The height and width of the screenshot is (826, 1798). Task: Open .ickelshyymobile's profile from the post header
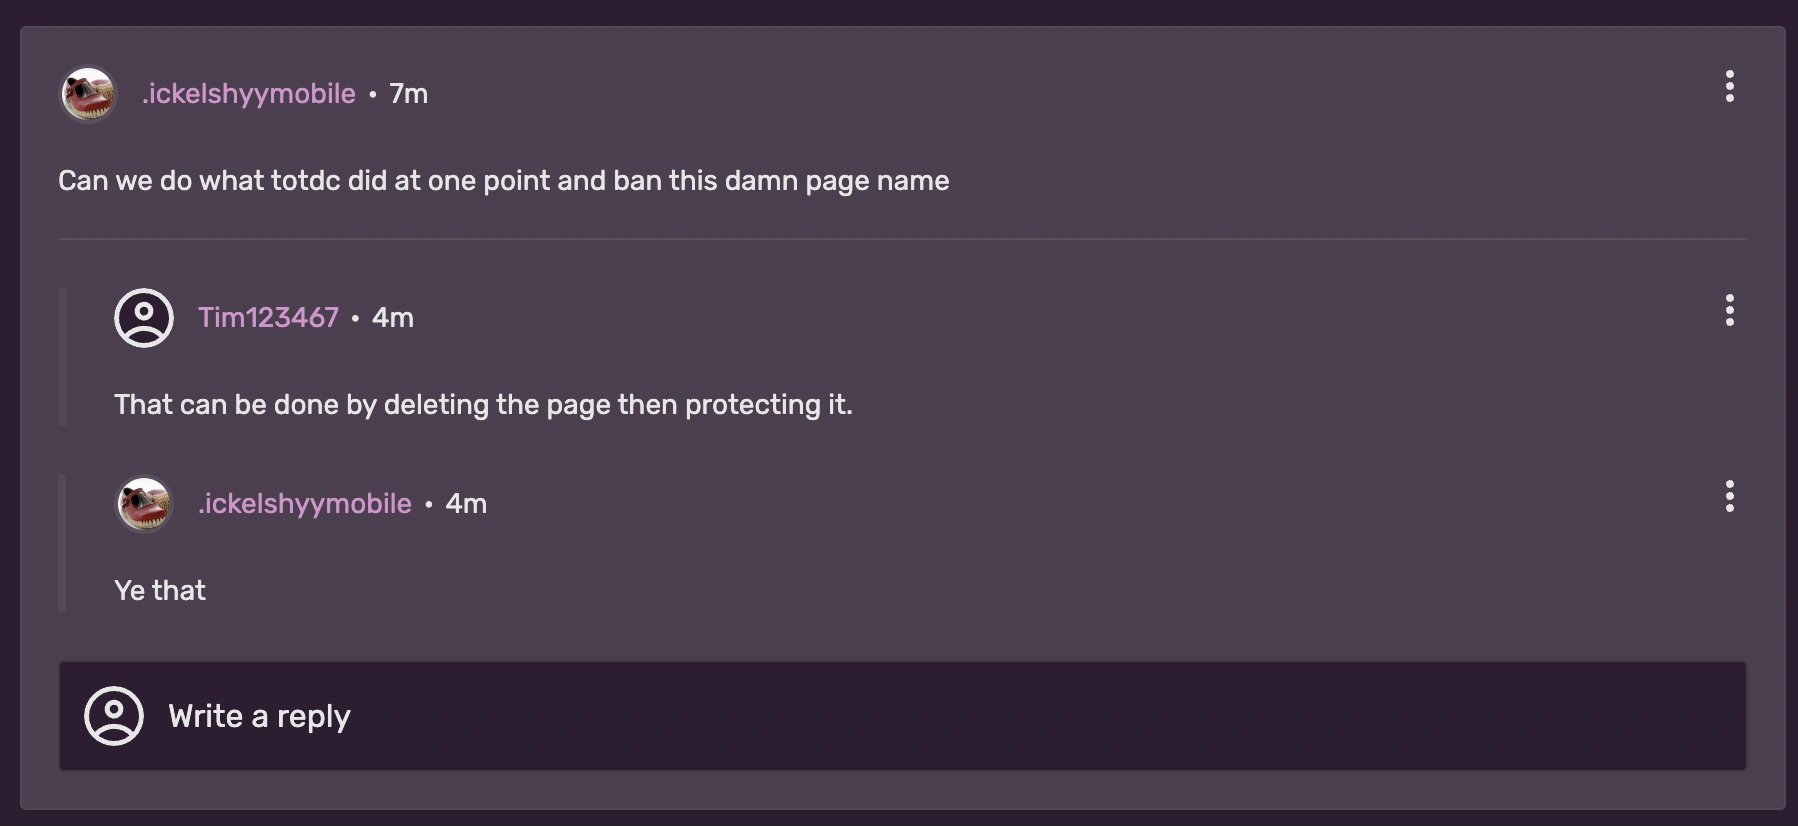coord(249,93)
